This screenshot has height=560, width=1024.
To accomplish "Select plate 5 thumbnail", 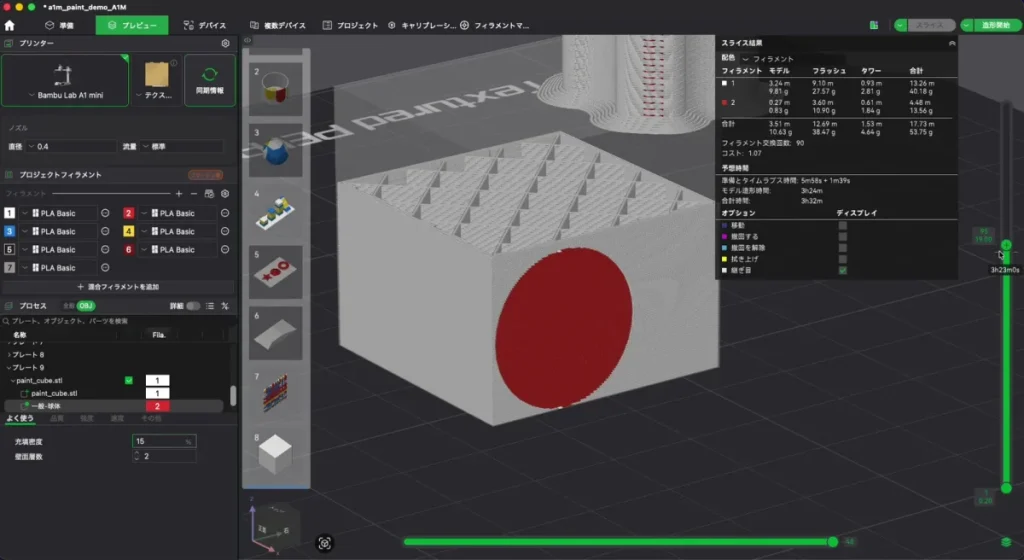I will click(x=276, y=272).
